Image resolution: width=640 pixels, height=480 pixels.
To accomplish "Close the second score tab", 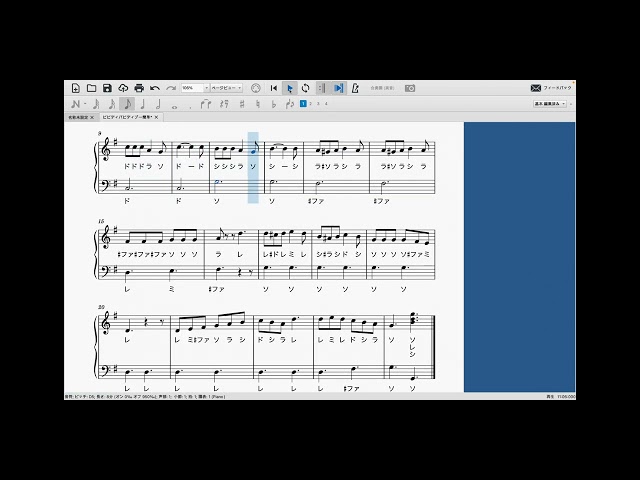I will pos(156,118).
